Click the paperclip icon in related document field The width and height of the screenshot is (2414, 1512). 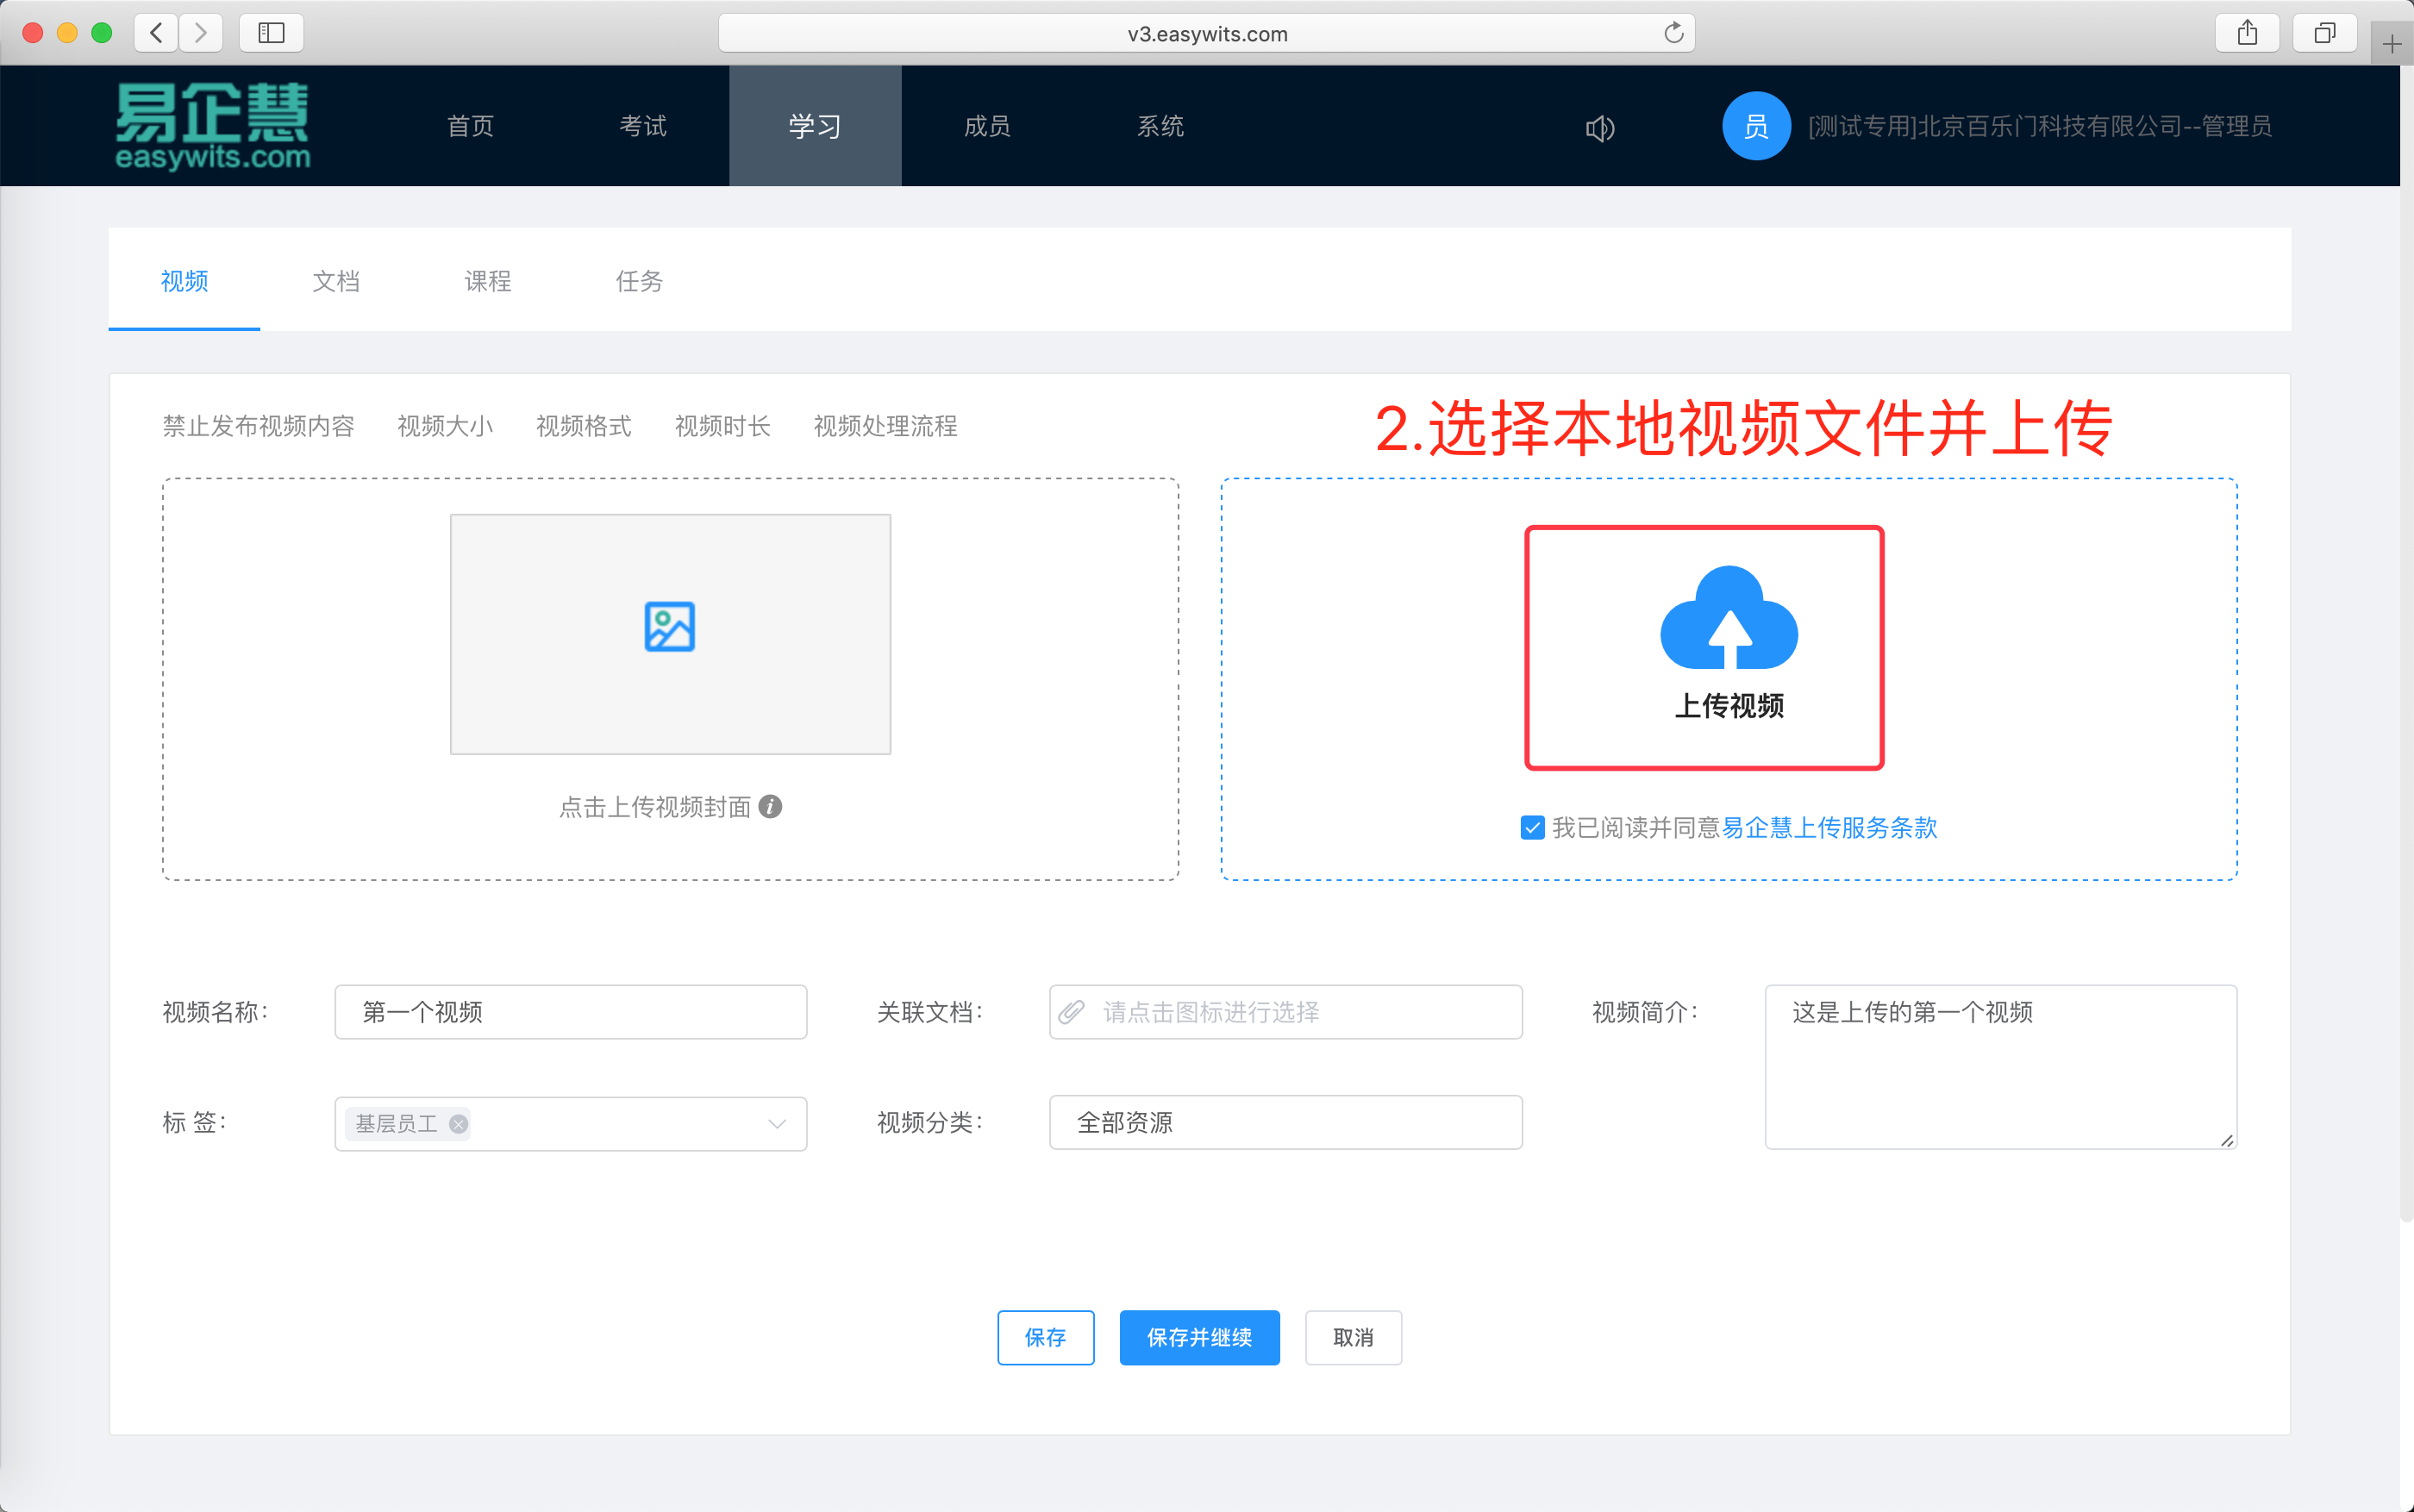1072,1012
